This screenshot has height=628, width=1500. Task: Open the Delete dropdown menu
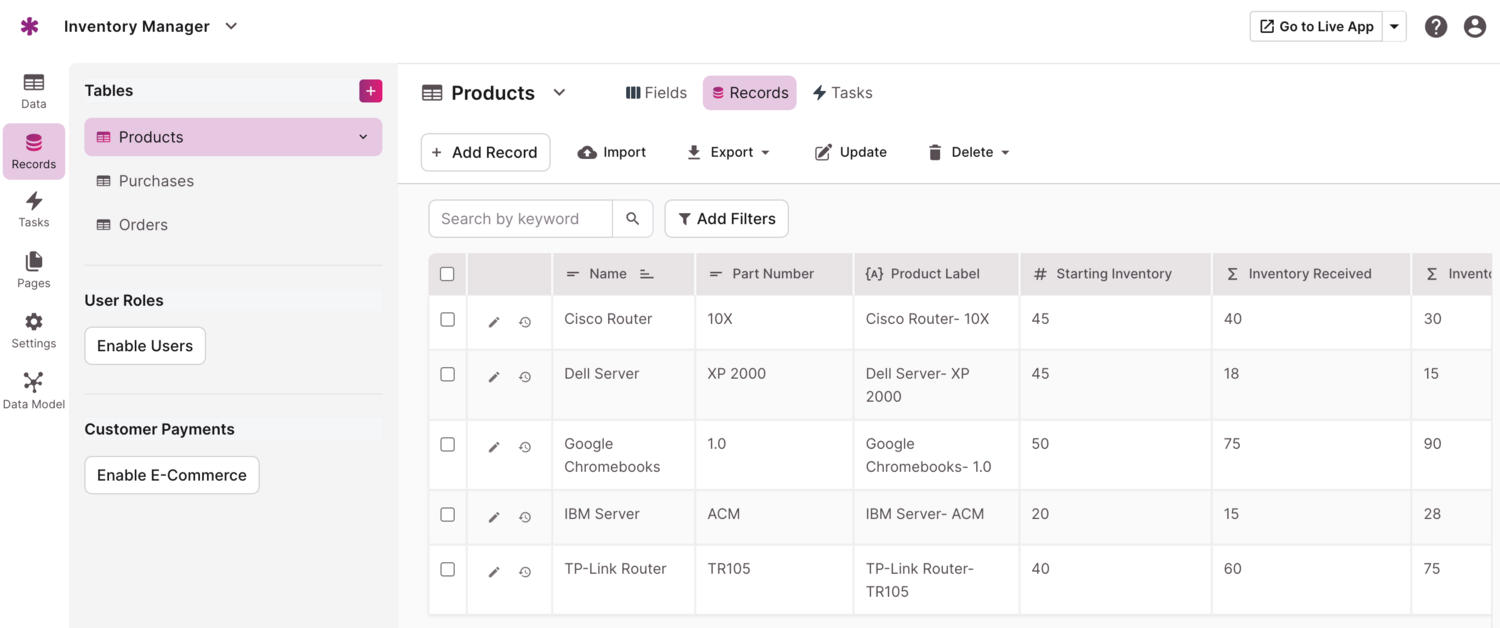point(969,152)
